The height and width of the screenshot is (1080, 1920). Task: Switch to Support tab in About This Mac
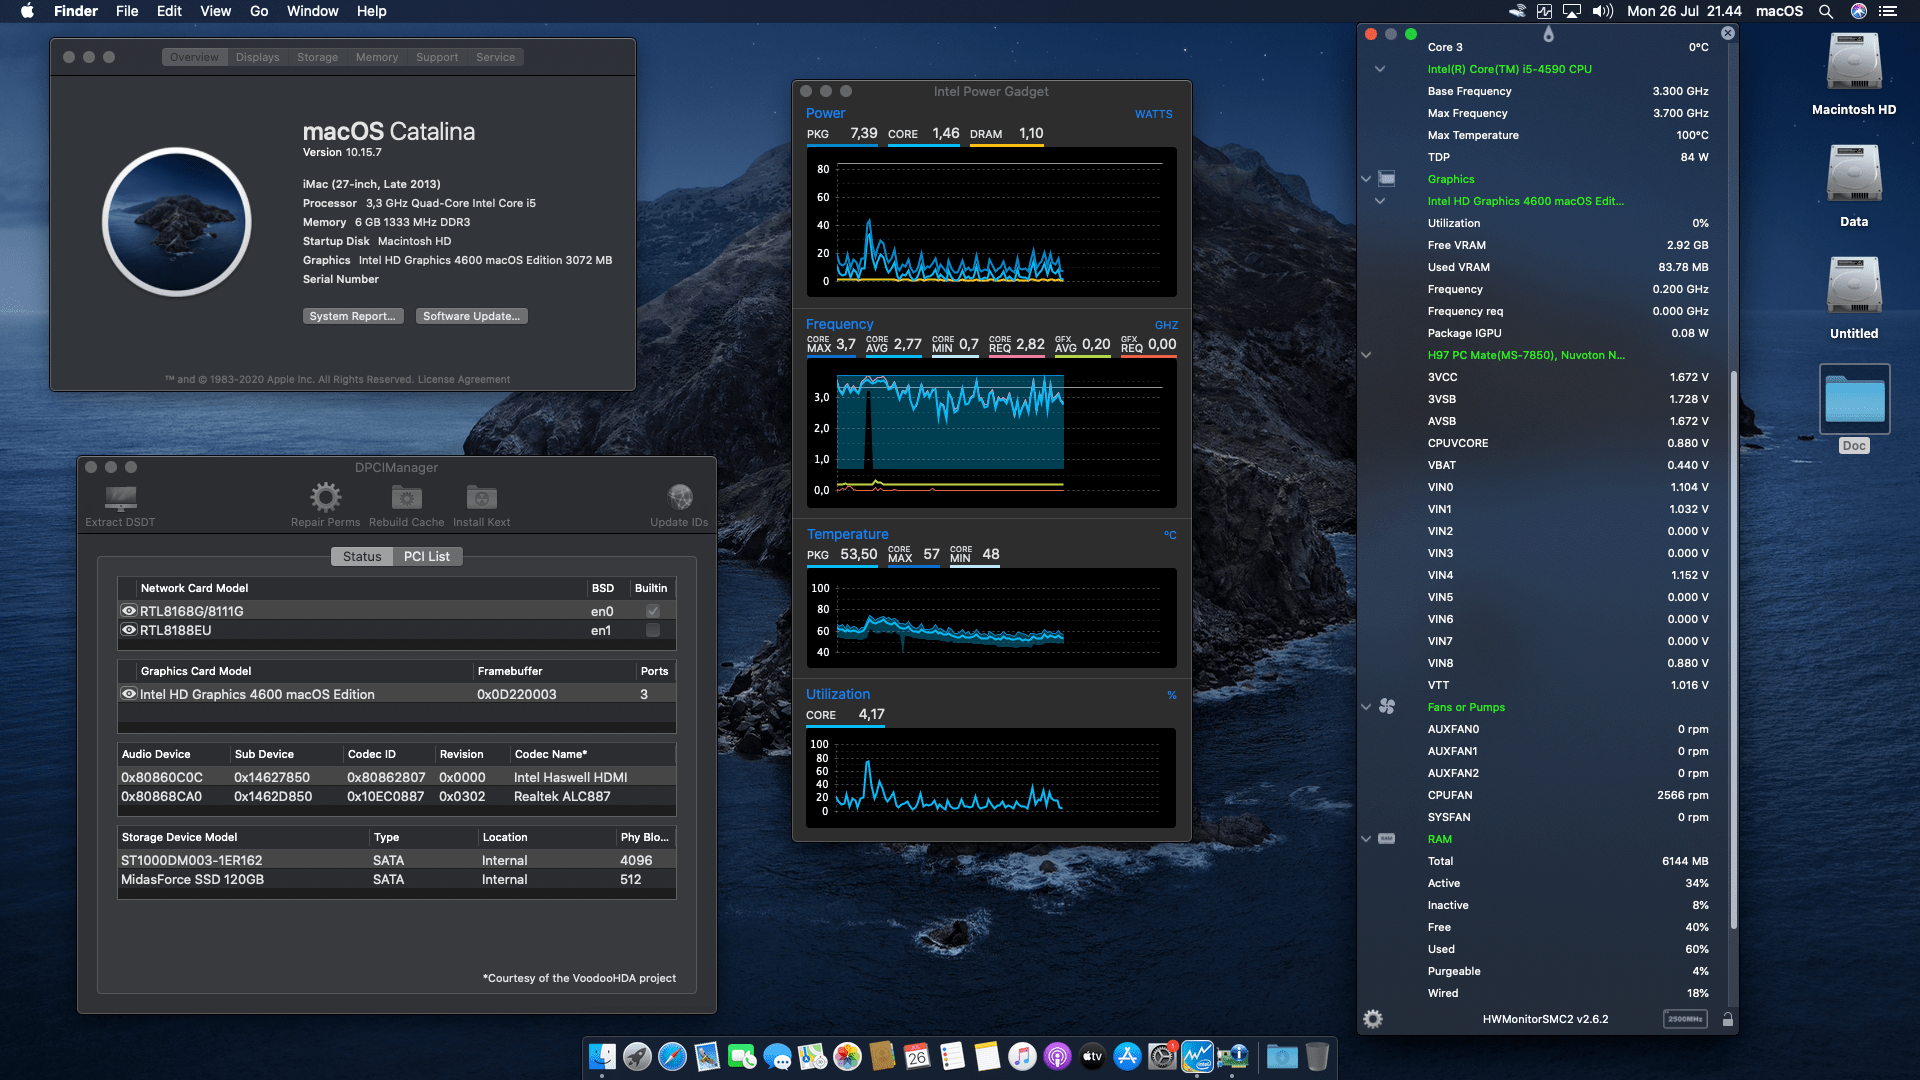pos(437,57)
